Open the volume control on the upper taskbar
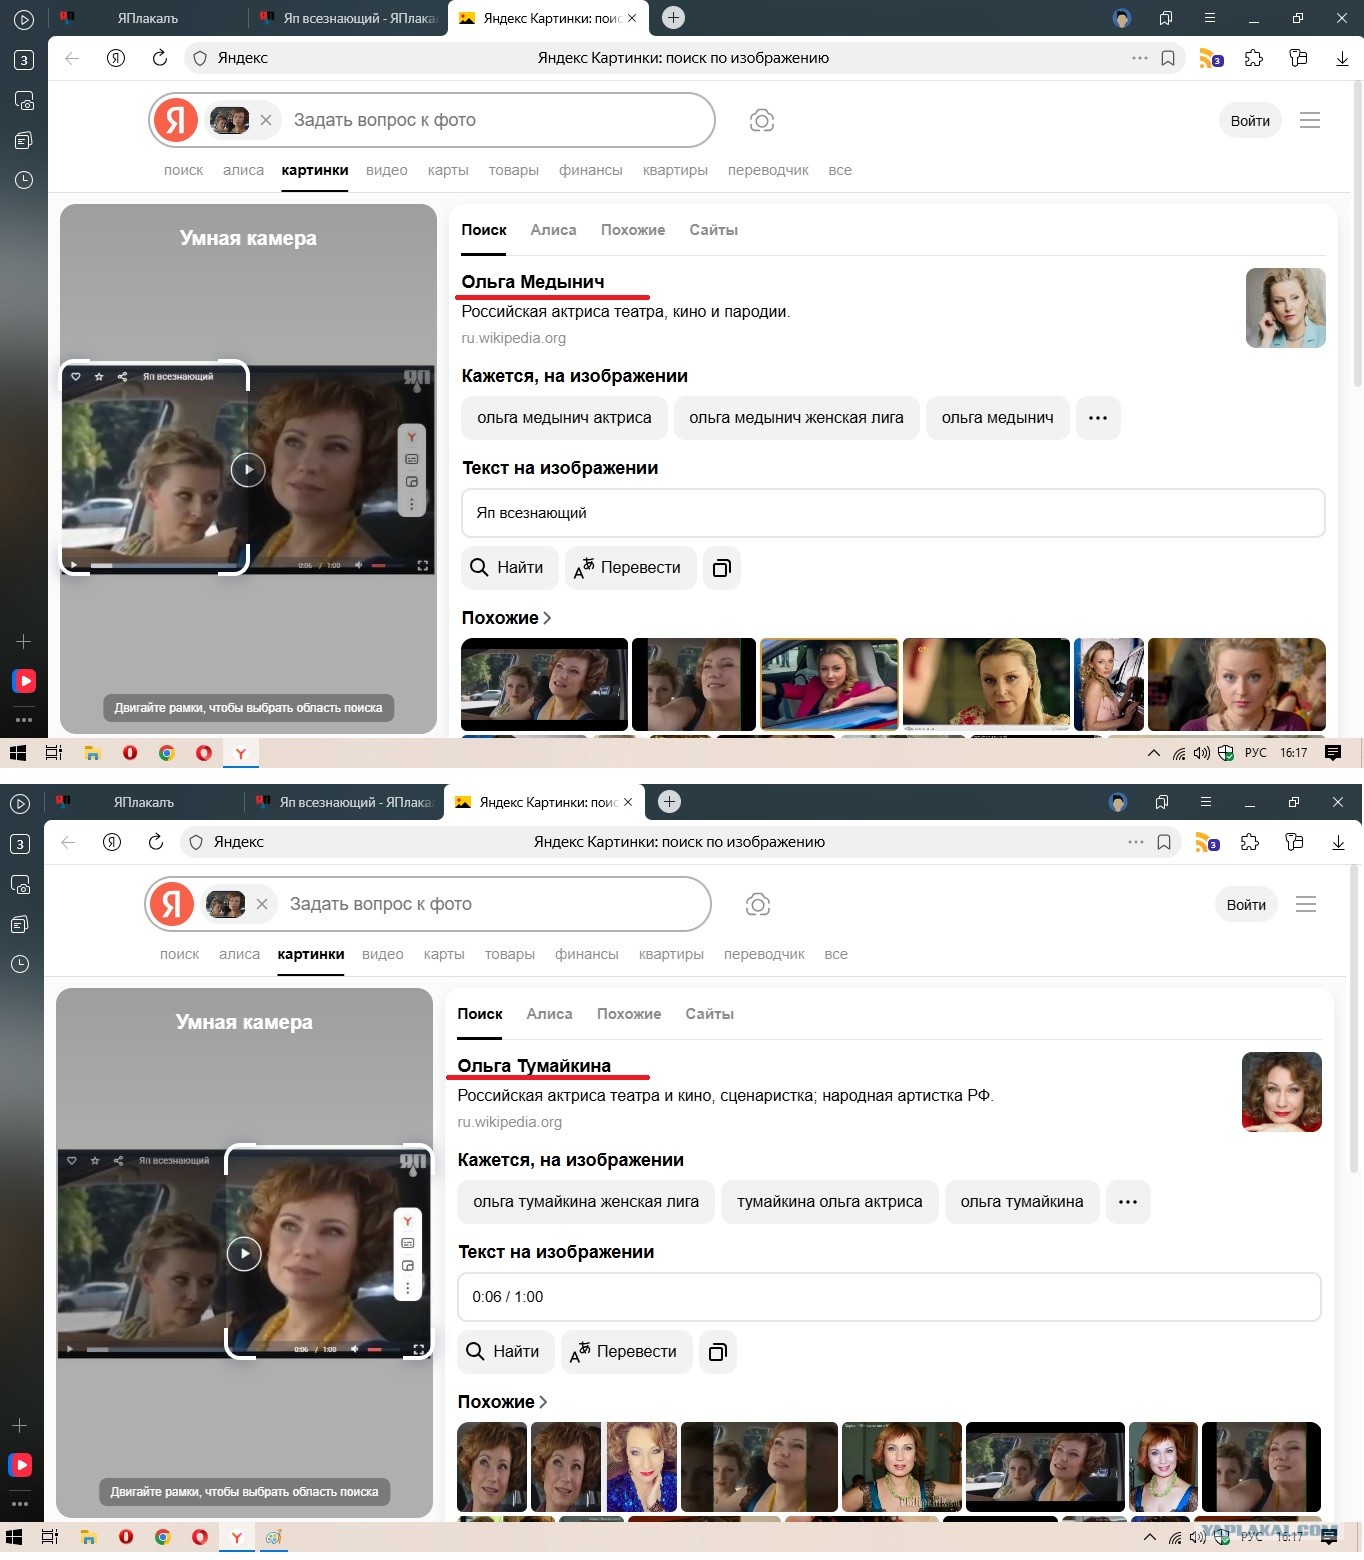The width and height of the screenshot is (1364, 1560). [x=1201, y=753]
